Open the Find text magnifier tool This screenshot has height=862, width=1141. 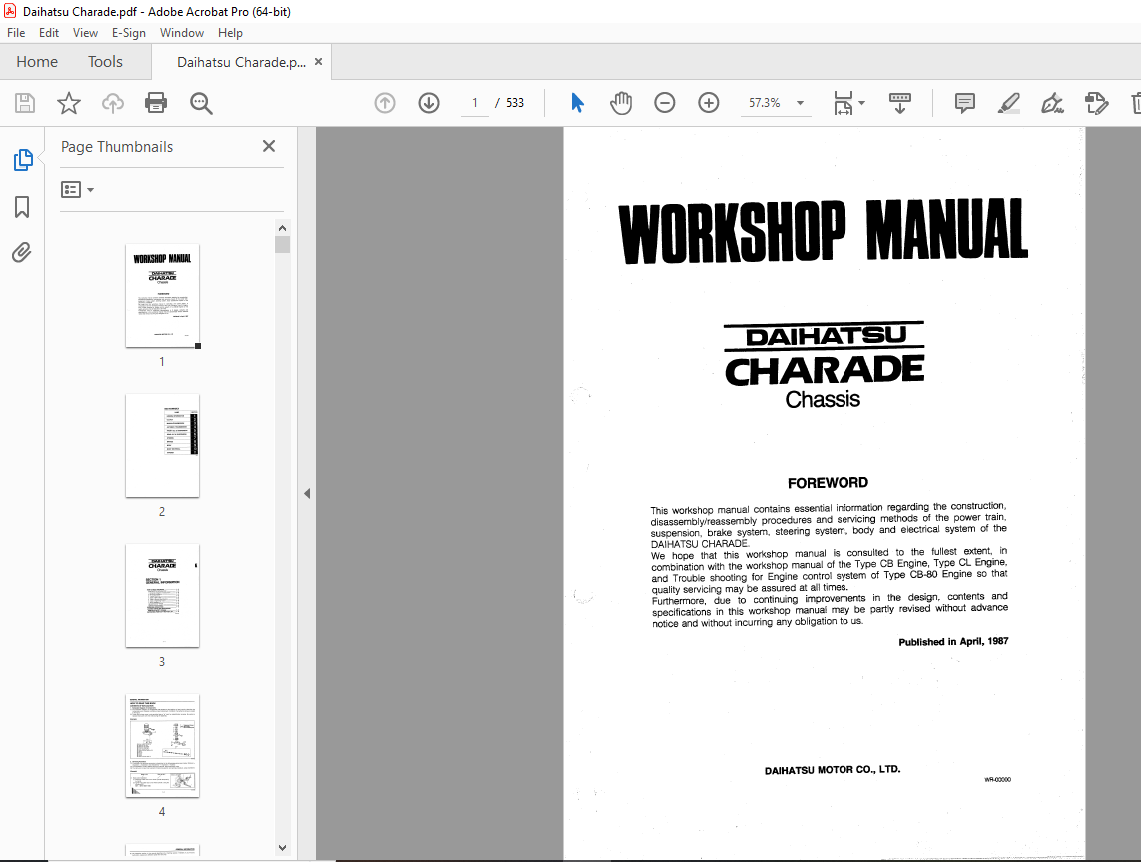point(201,103)
